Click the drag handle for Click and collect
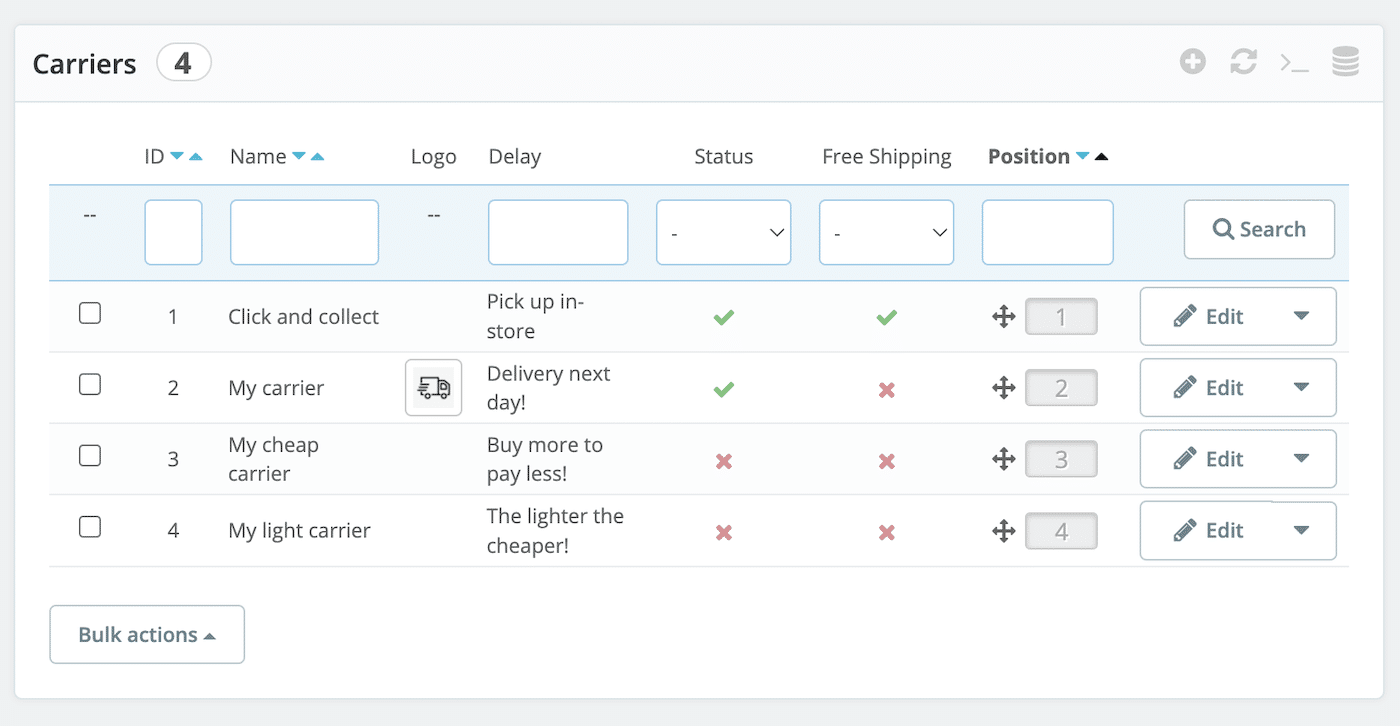 click(x=1002, y=316)
